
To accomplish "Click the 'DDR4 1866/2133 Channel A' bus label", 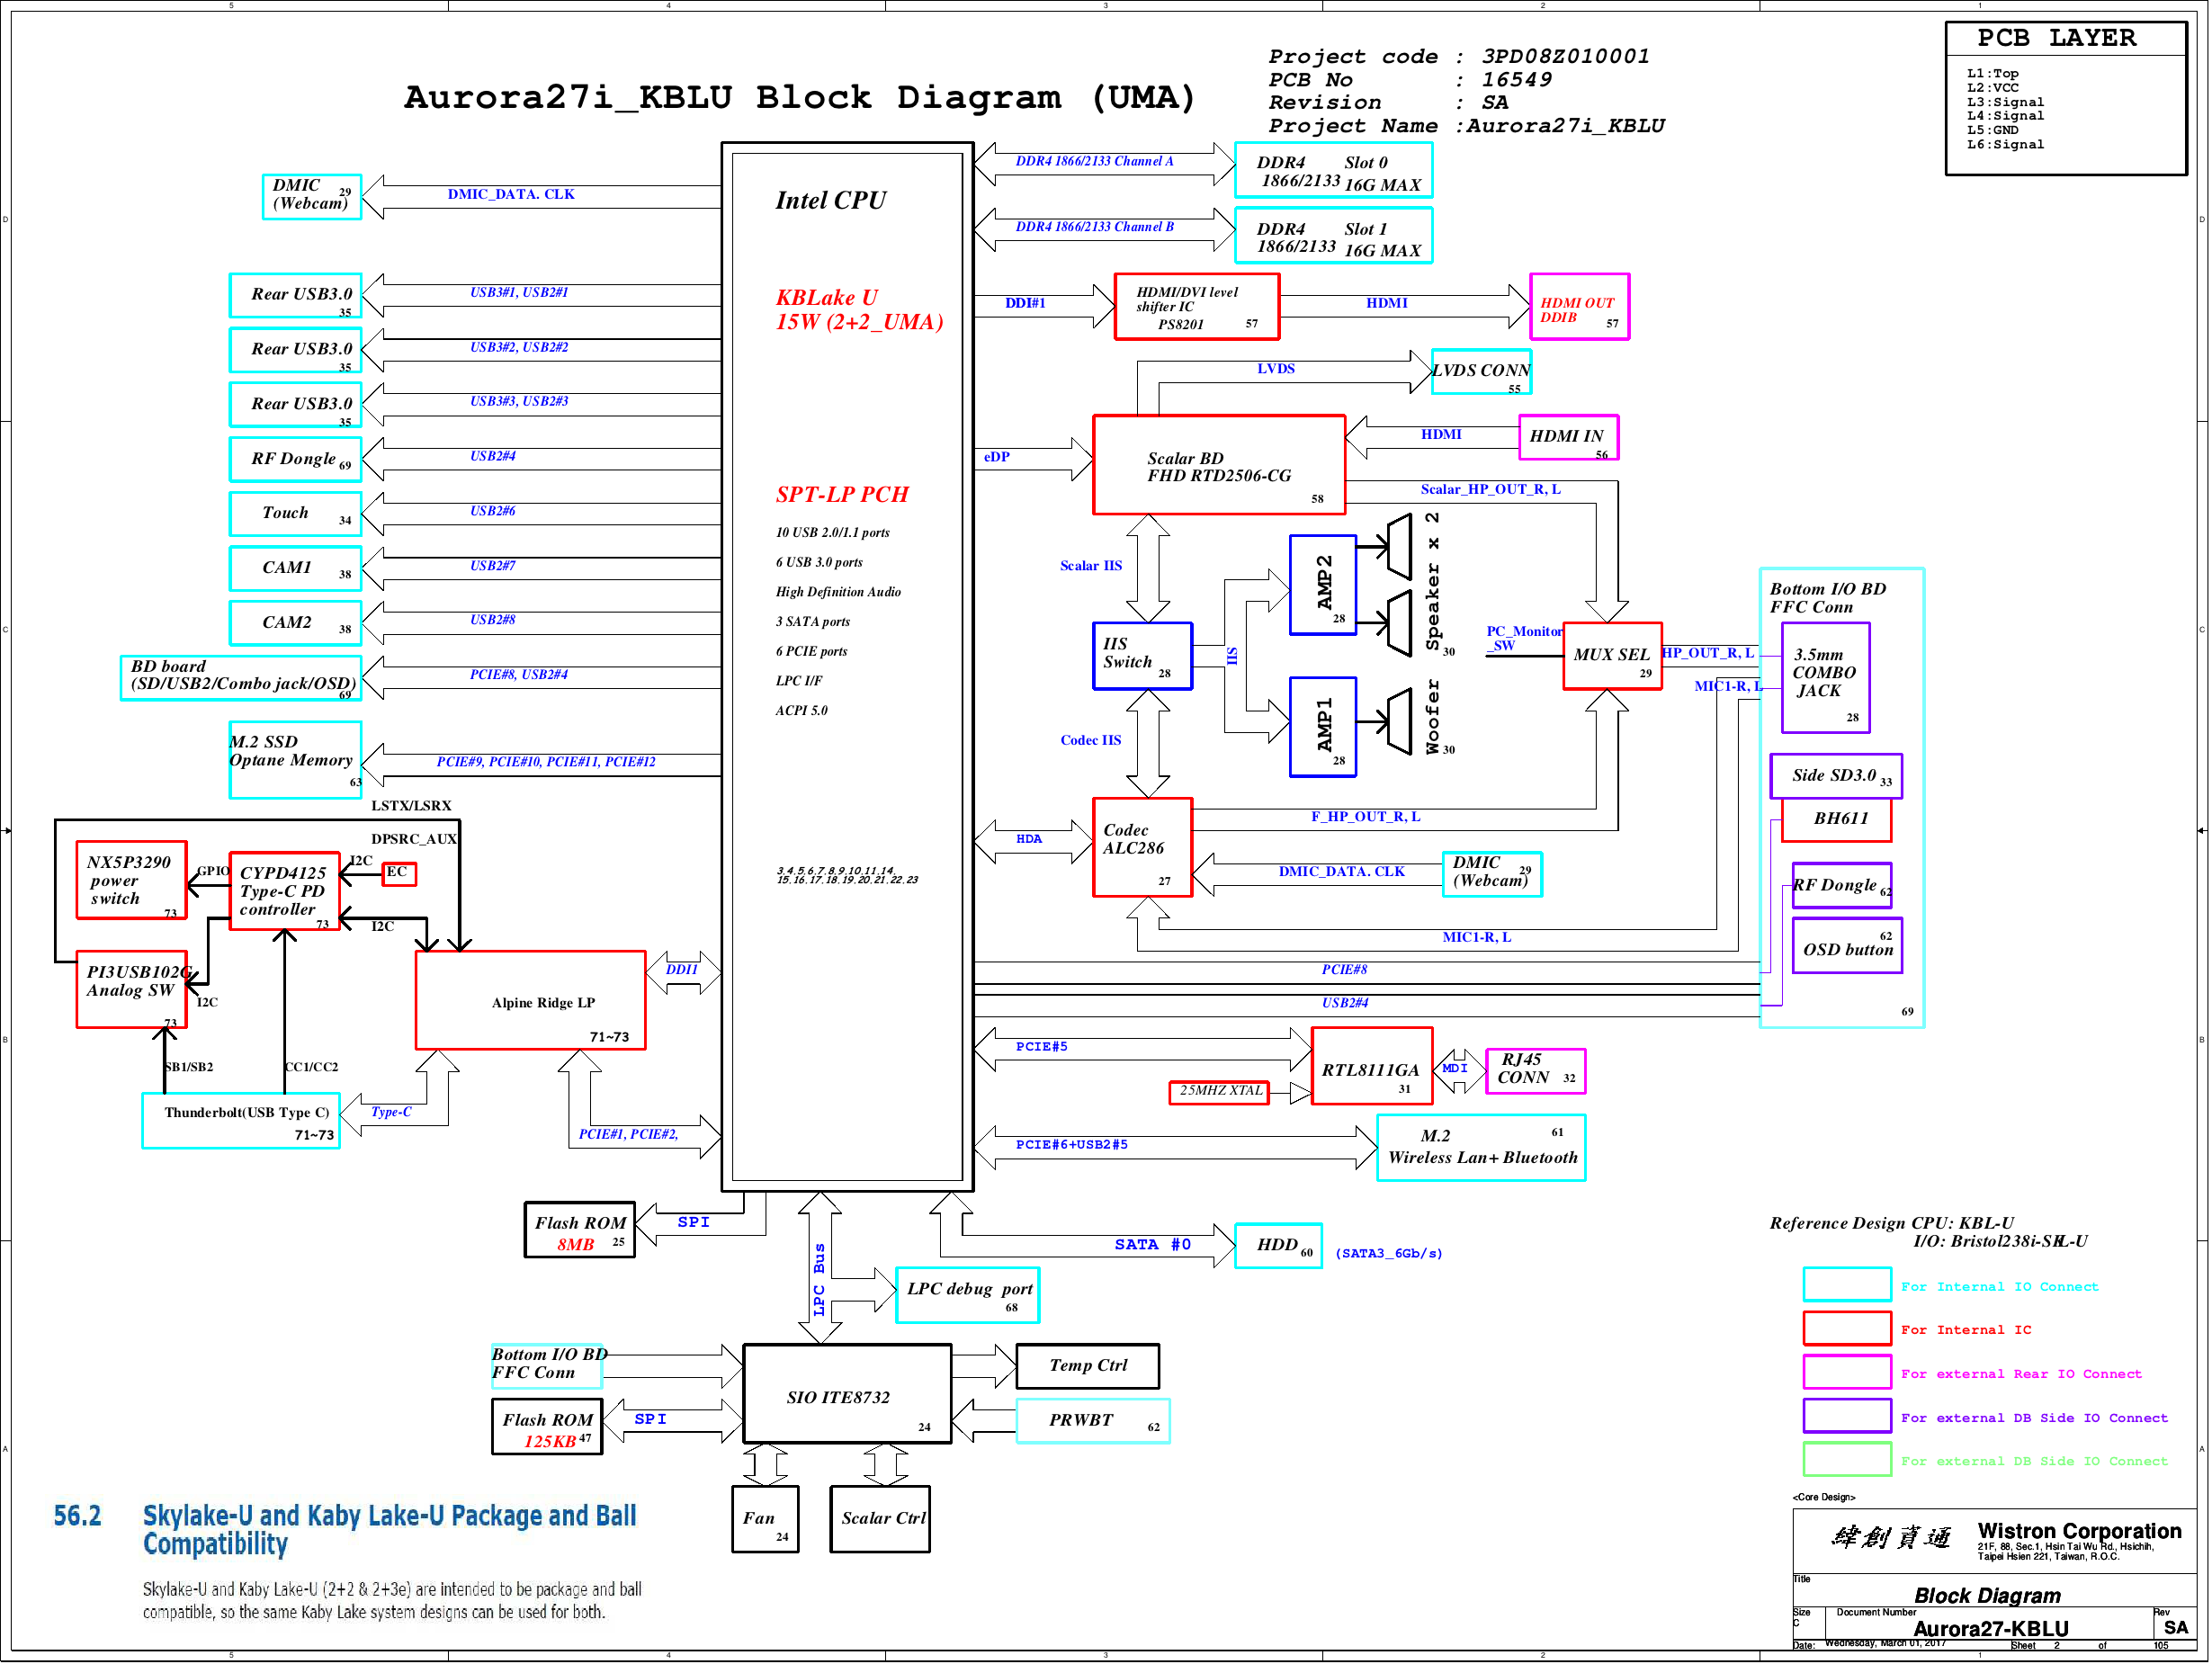I will pos(1094,161).
